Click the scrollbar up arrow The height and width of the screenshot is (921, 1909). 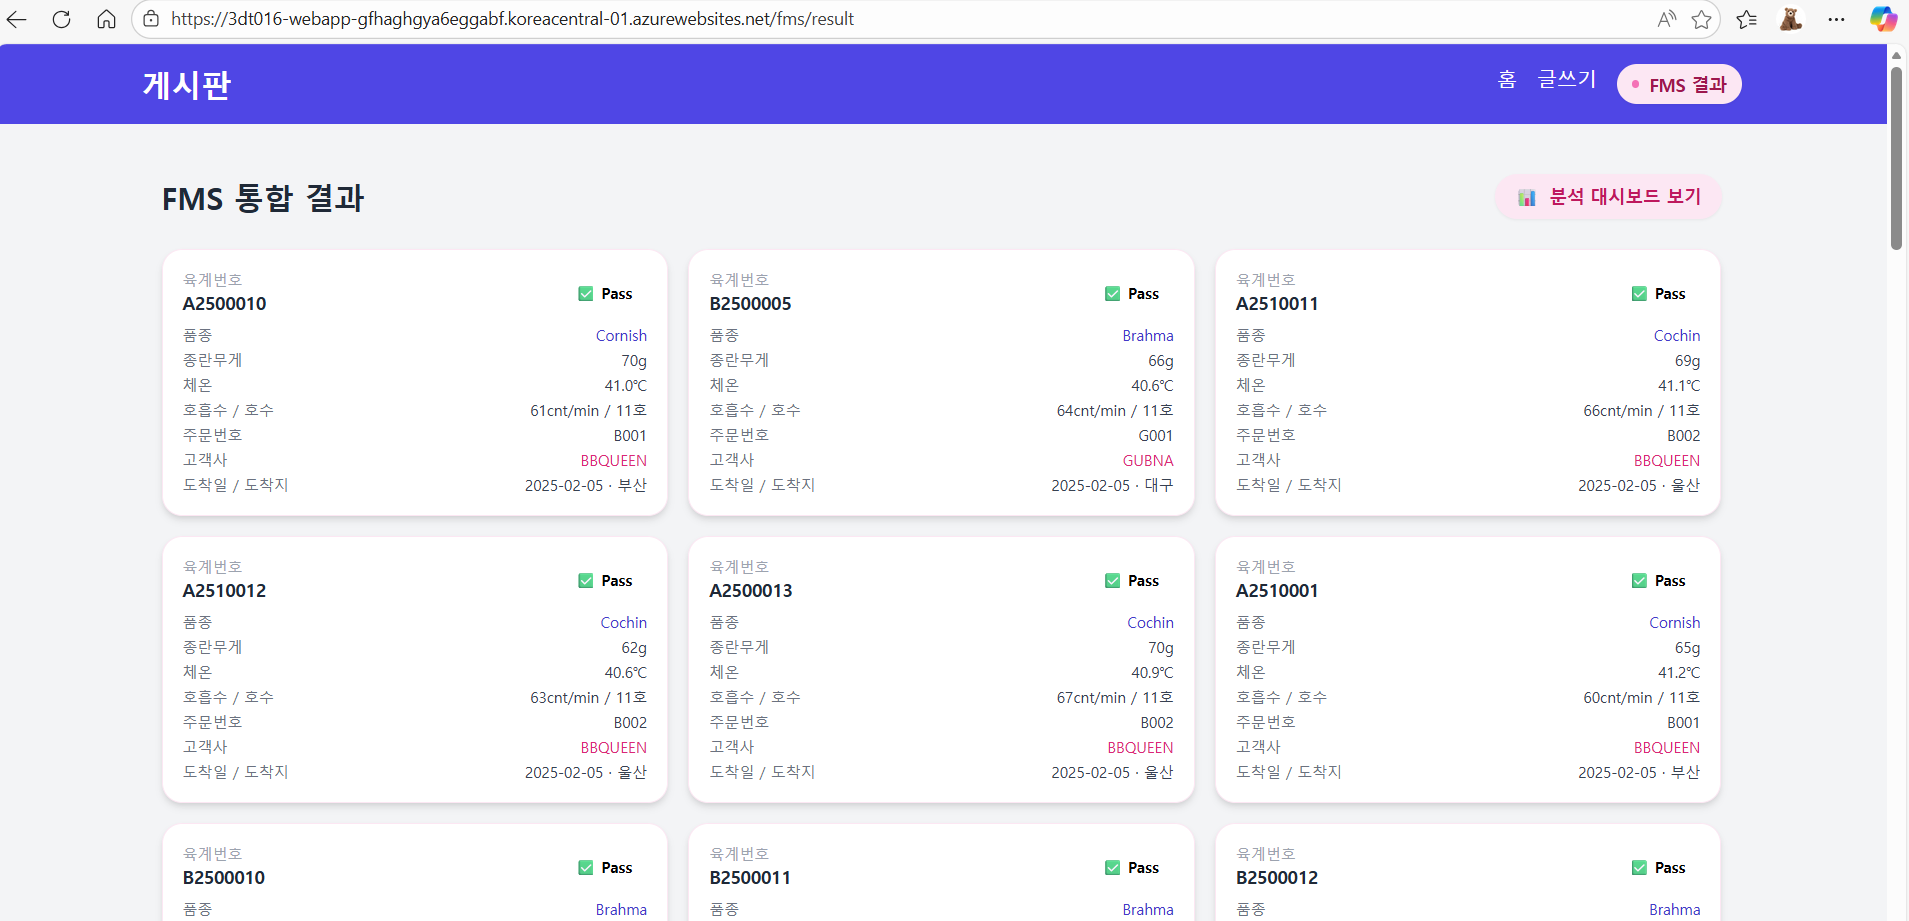tap(1896, 55)
